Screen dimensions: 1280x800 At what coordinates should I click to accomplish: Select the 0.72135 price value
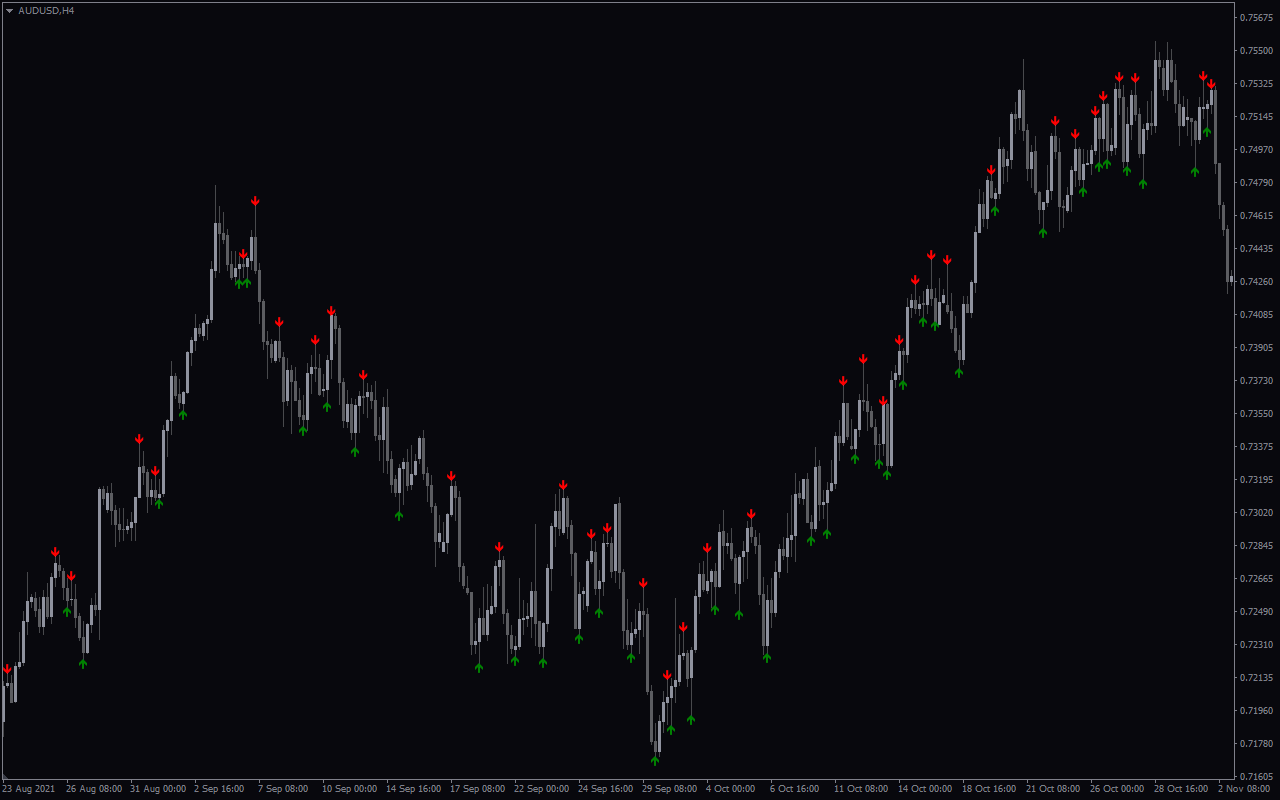point(1257,677)
